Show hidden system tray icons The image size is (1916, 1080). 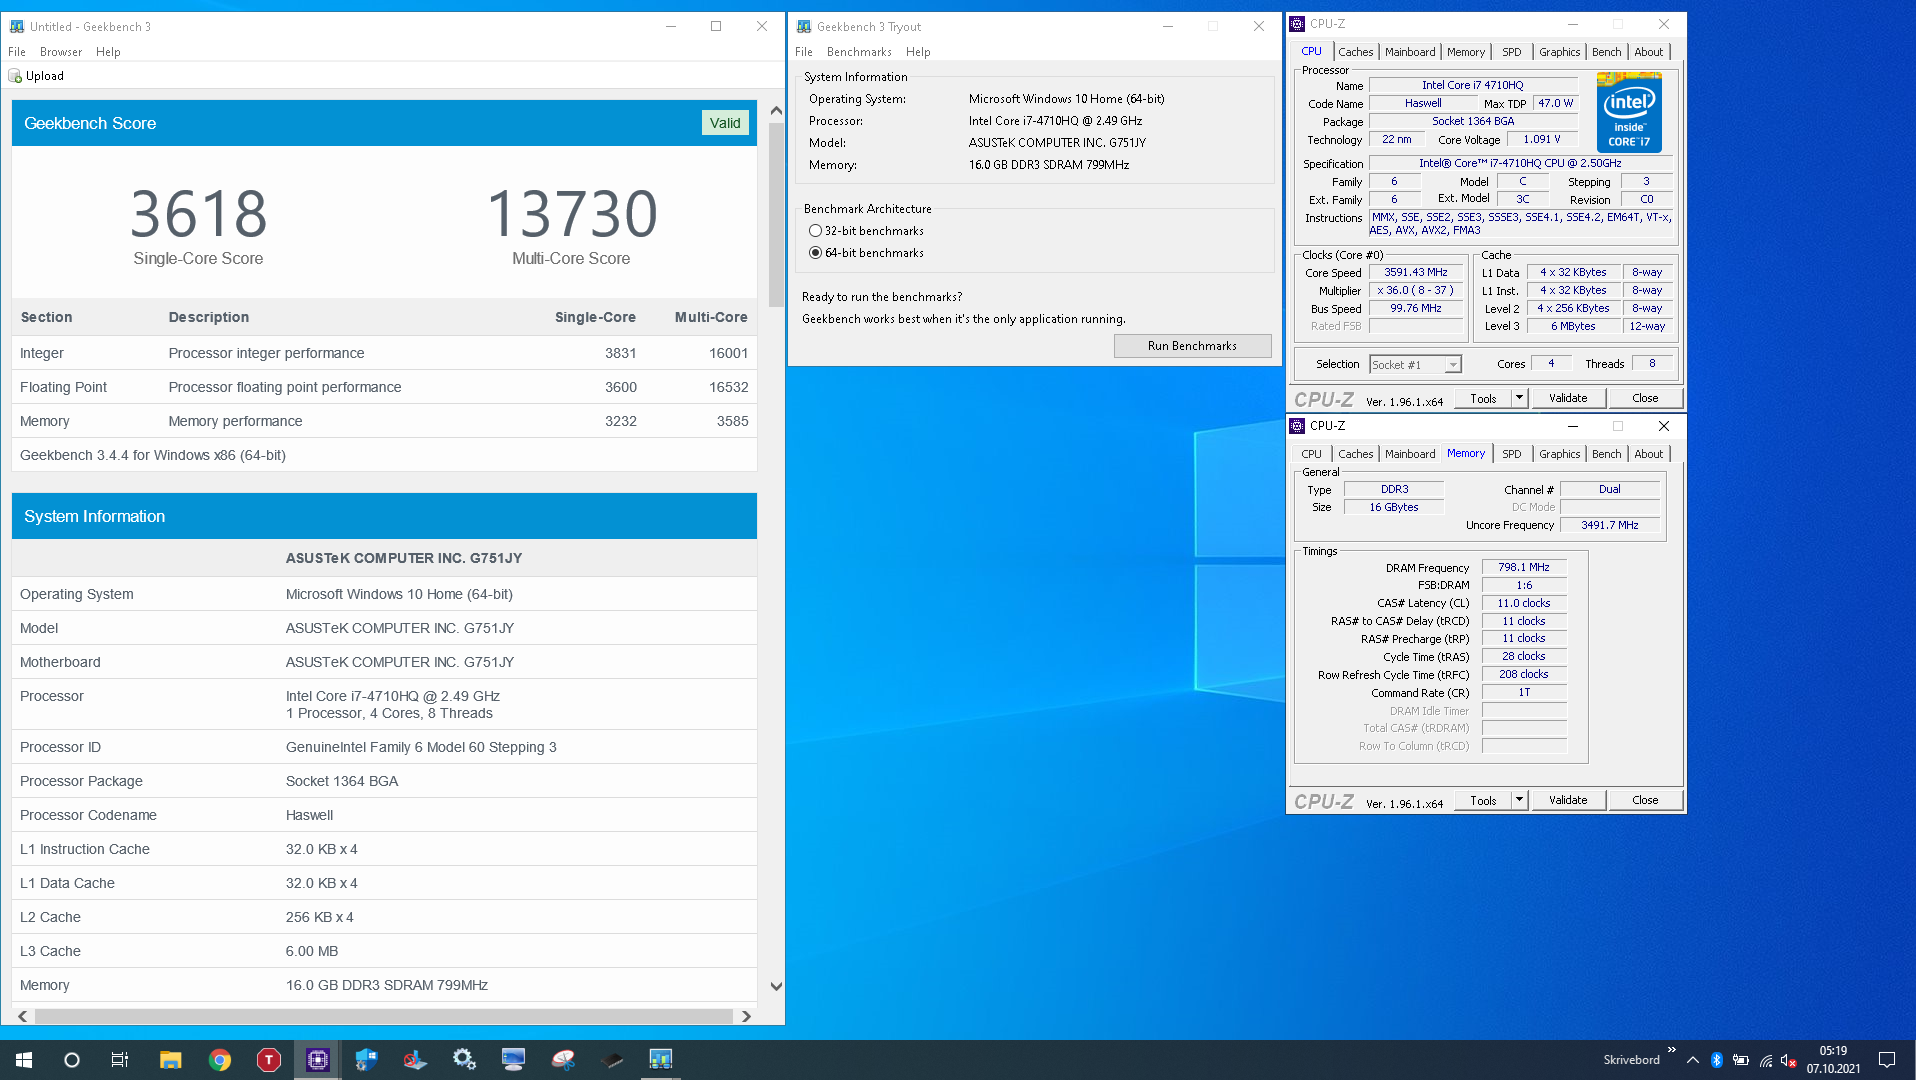tap(1693, 1060)
